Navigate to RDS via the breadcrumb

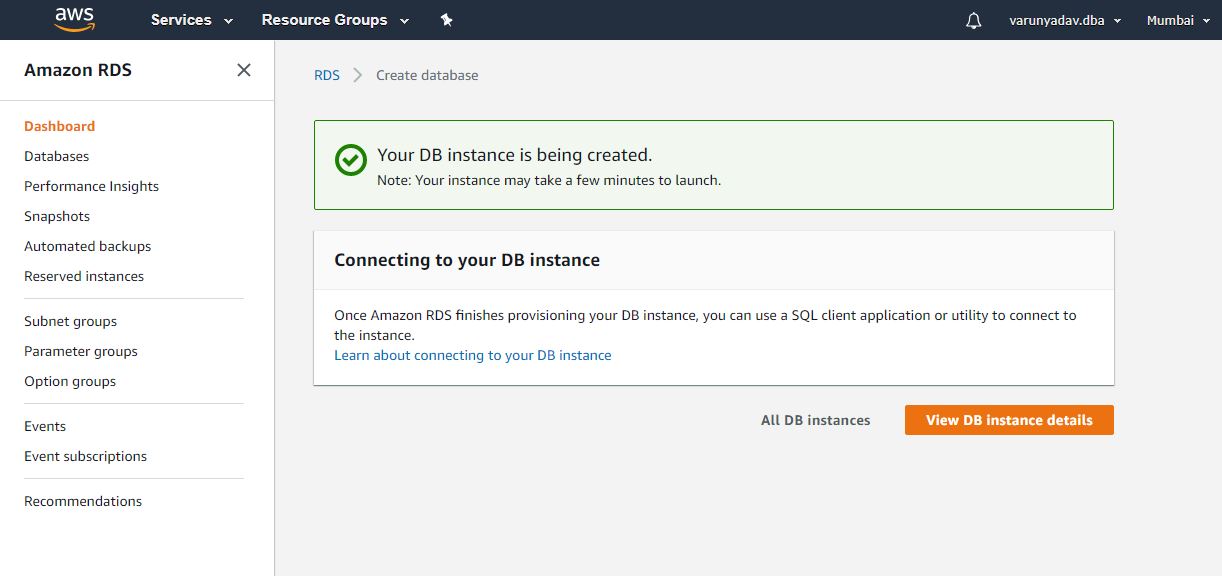(327, 75)
